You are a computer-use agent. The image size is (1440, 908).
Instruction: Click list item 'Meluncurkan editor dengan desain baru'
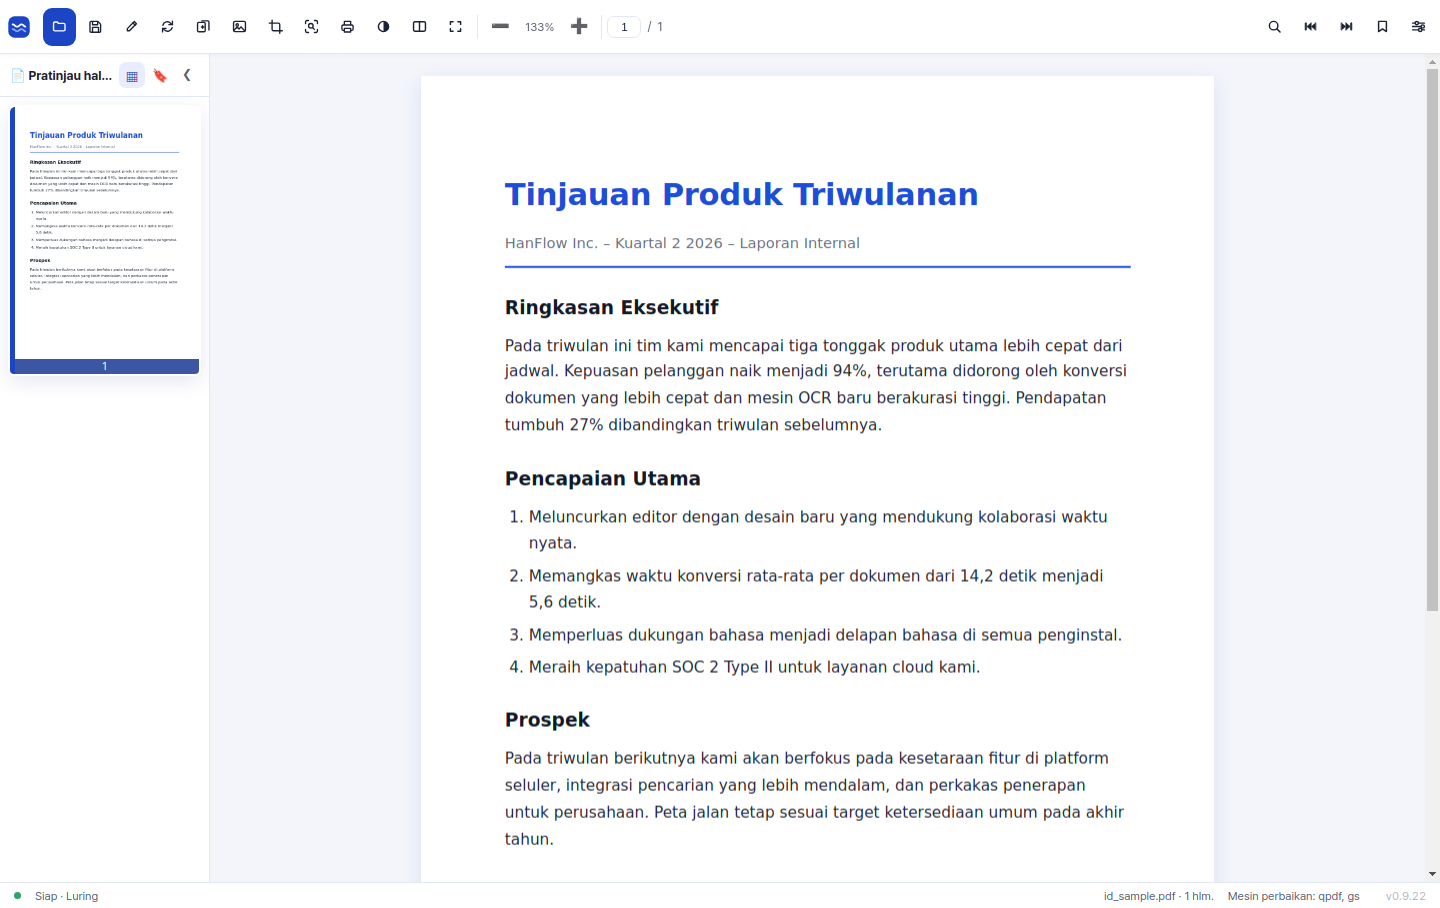click(x=818, y=529)
